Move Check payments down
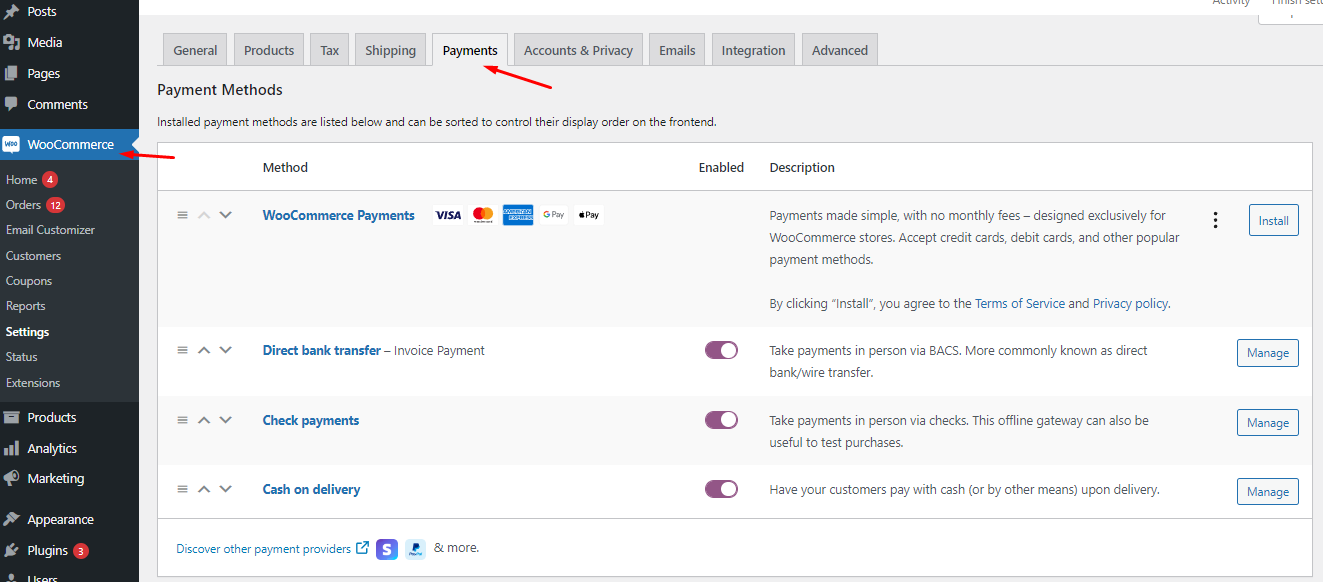 225,420
